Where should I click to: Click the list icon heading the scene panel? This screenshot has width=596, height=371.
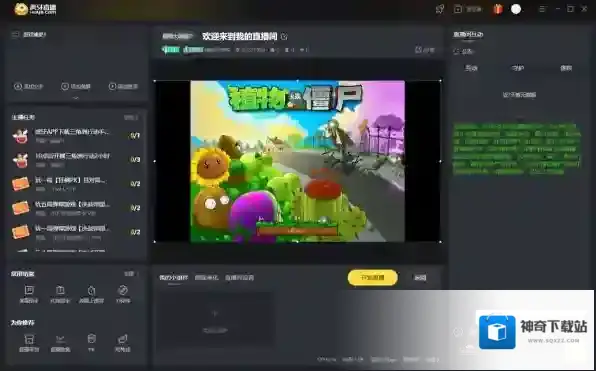point(15,35)
